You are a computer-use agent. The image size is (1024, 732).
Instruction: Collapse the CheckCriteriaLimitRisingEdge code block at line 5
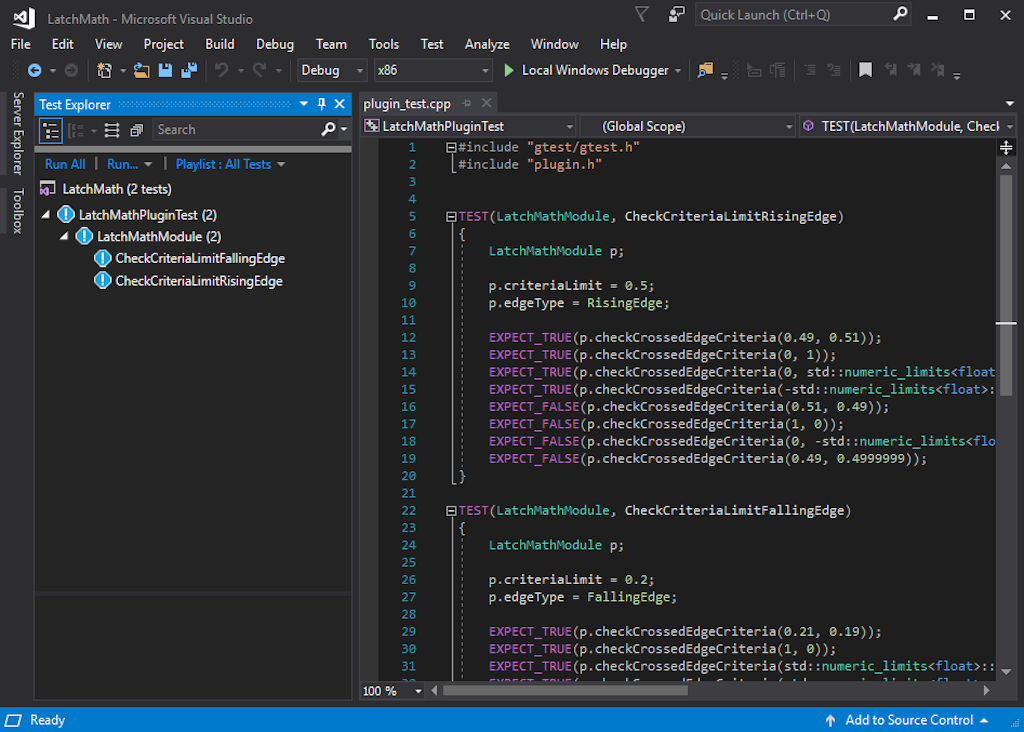451,217
